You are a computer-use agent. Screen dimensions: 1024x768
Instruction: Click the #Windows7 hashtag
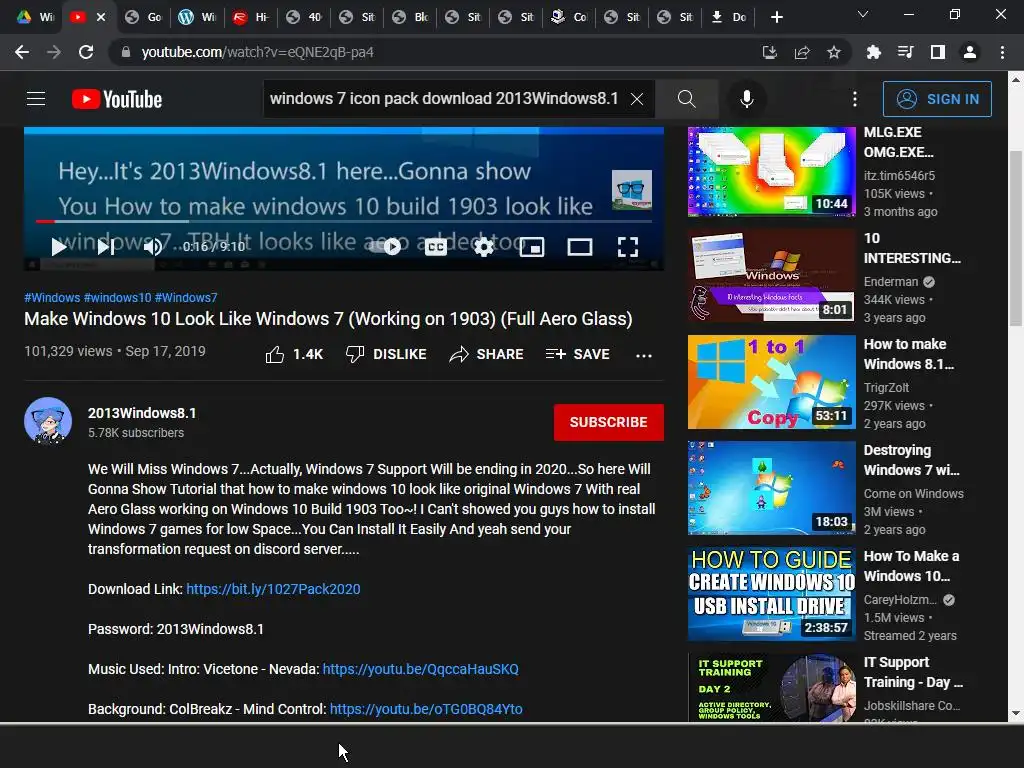186,298
